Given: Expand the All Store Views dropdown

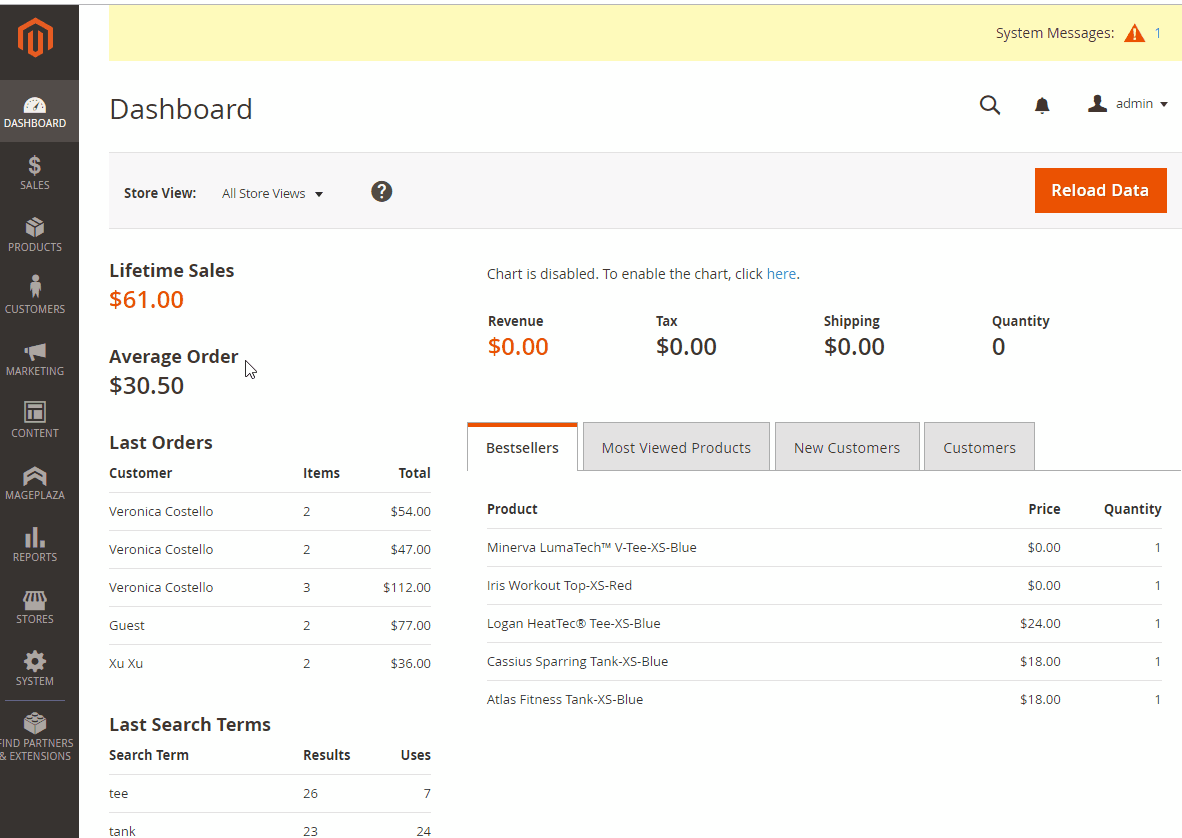Looking at the screenshot, I should tap(272, 194).
